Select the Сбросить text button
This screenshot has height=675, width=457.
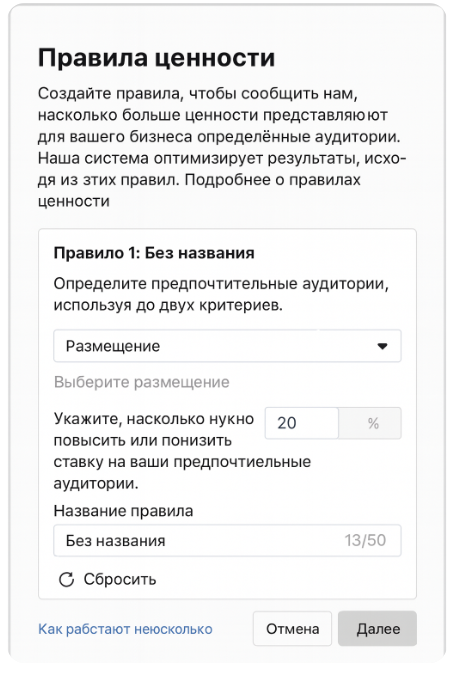point(120,579)
